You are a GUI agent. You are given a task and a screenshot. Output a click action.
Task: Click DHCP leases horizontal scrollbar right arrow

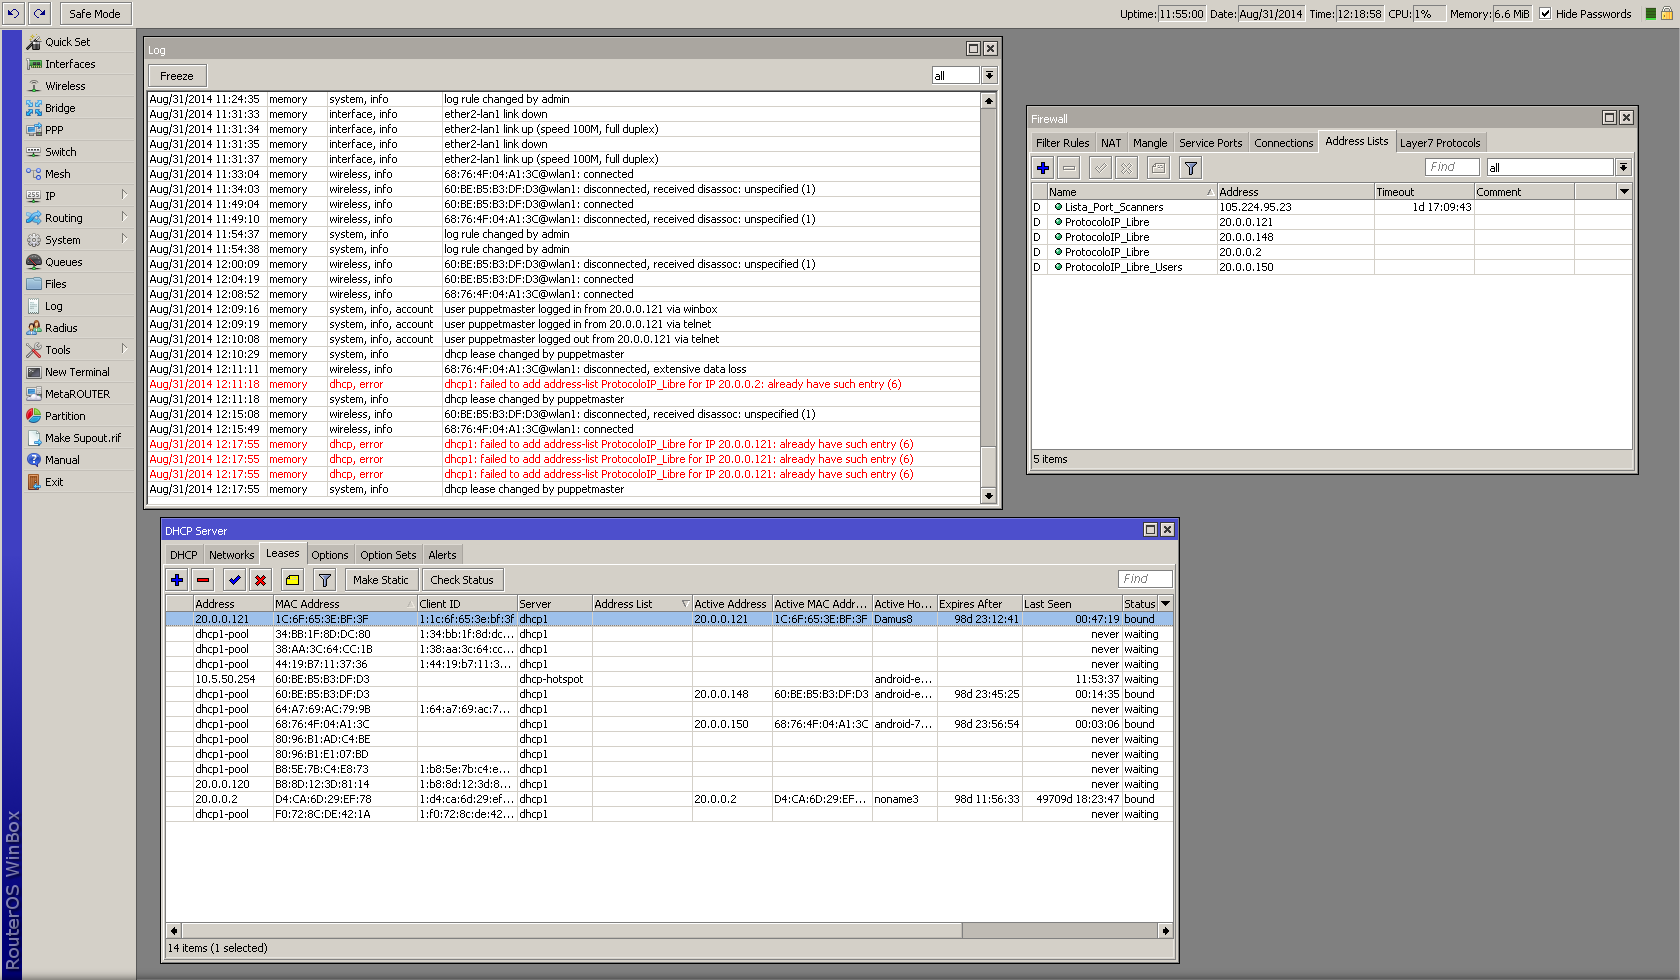(x=1165, y=930)
